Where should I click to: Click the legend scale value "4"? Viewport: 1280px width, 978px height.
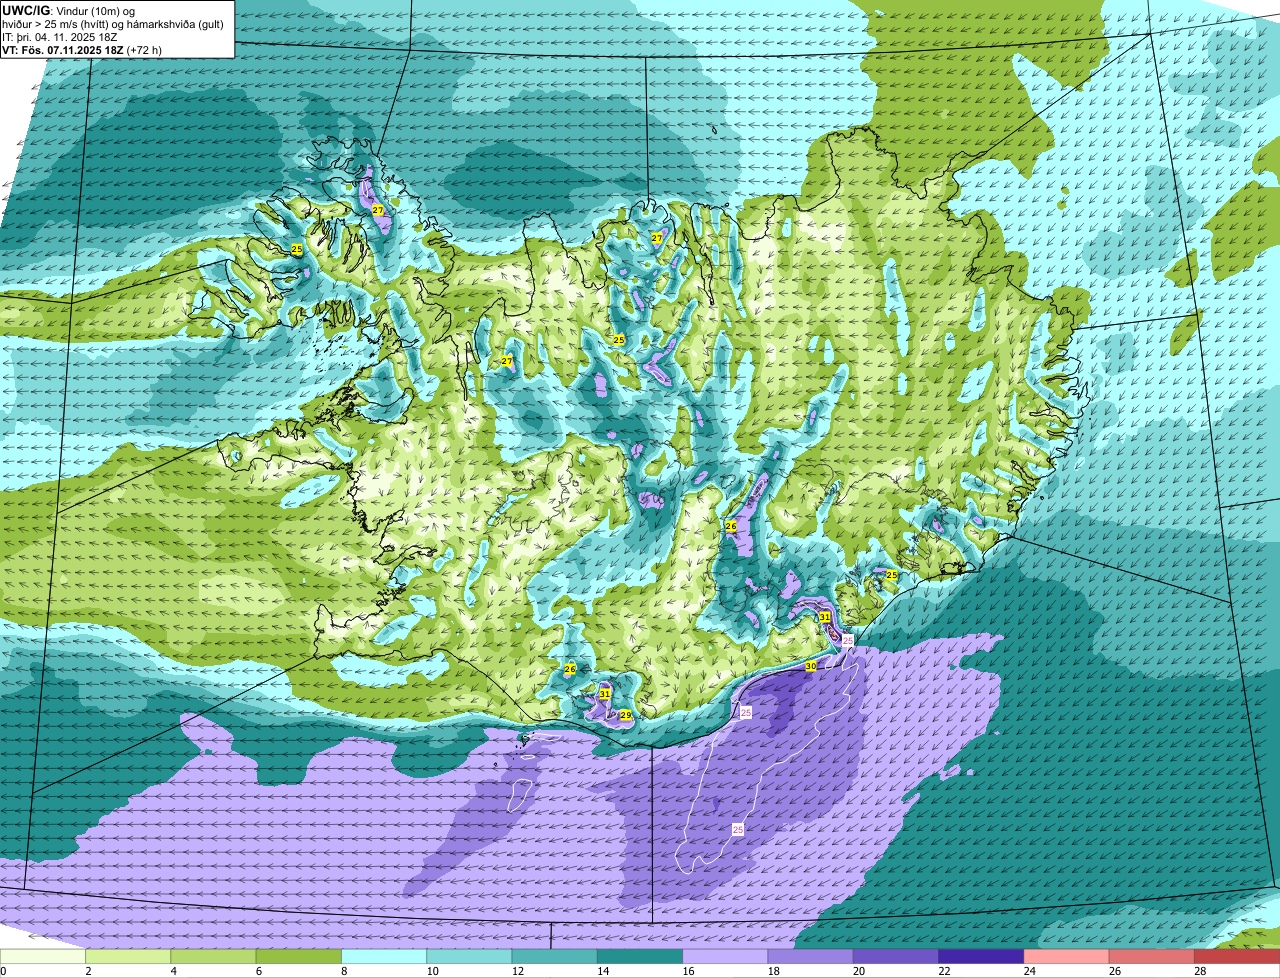coord(172,971)
